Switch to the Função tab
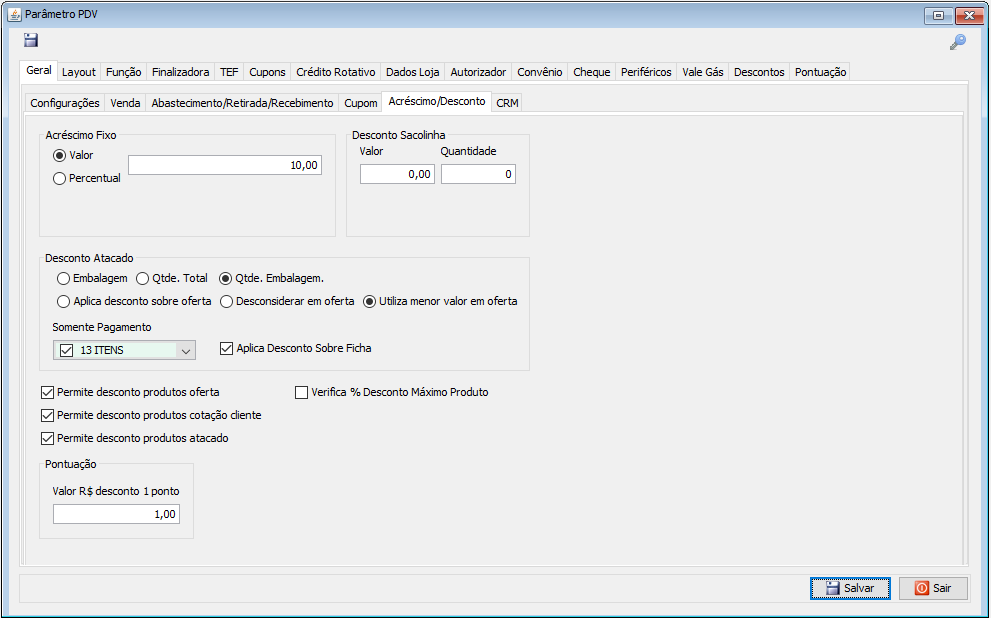 point(124,72)
